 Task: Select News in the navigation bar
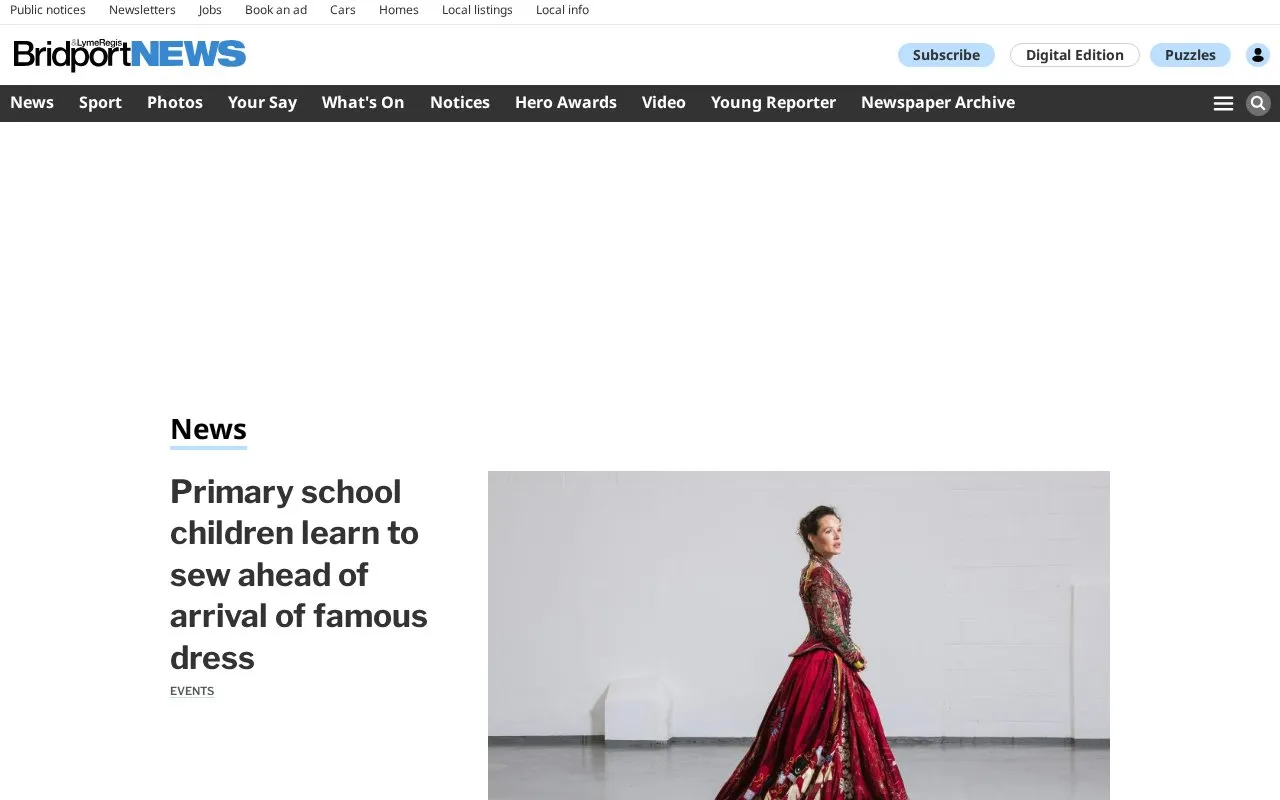tap(32, 102)
